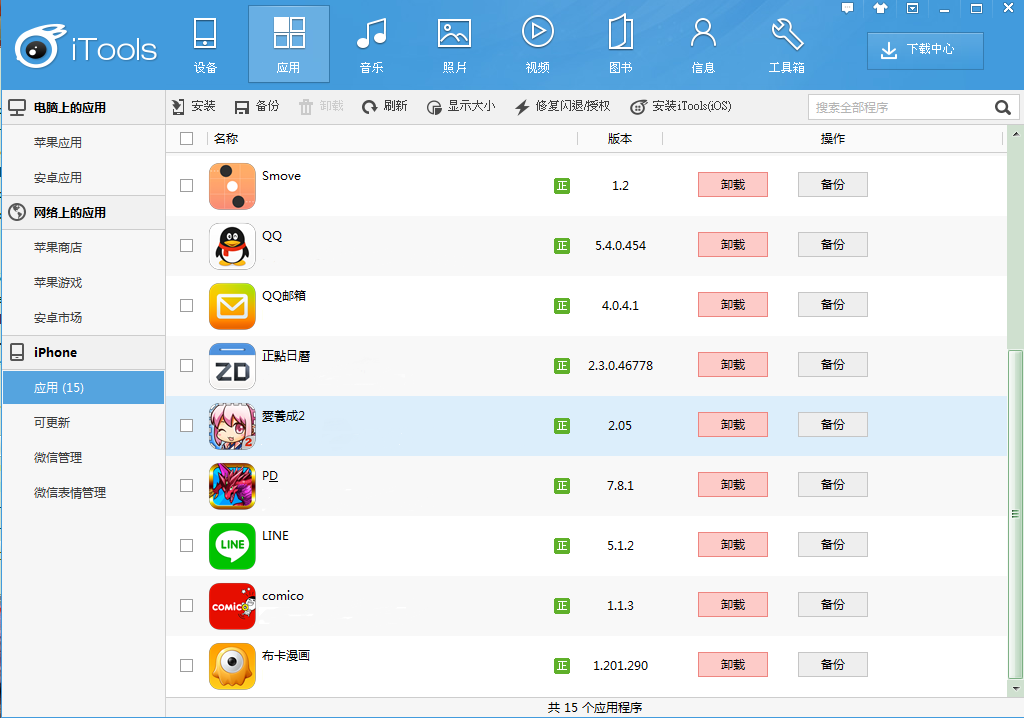Click the comico app icon
The height and width of the screenshot is (718, 1024).
232,607
